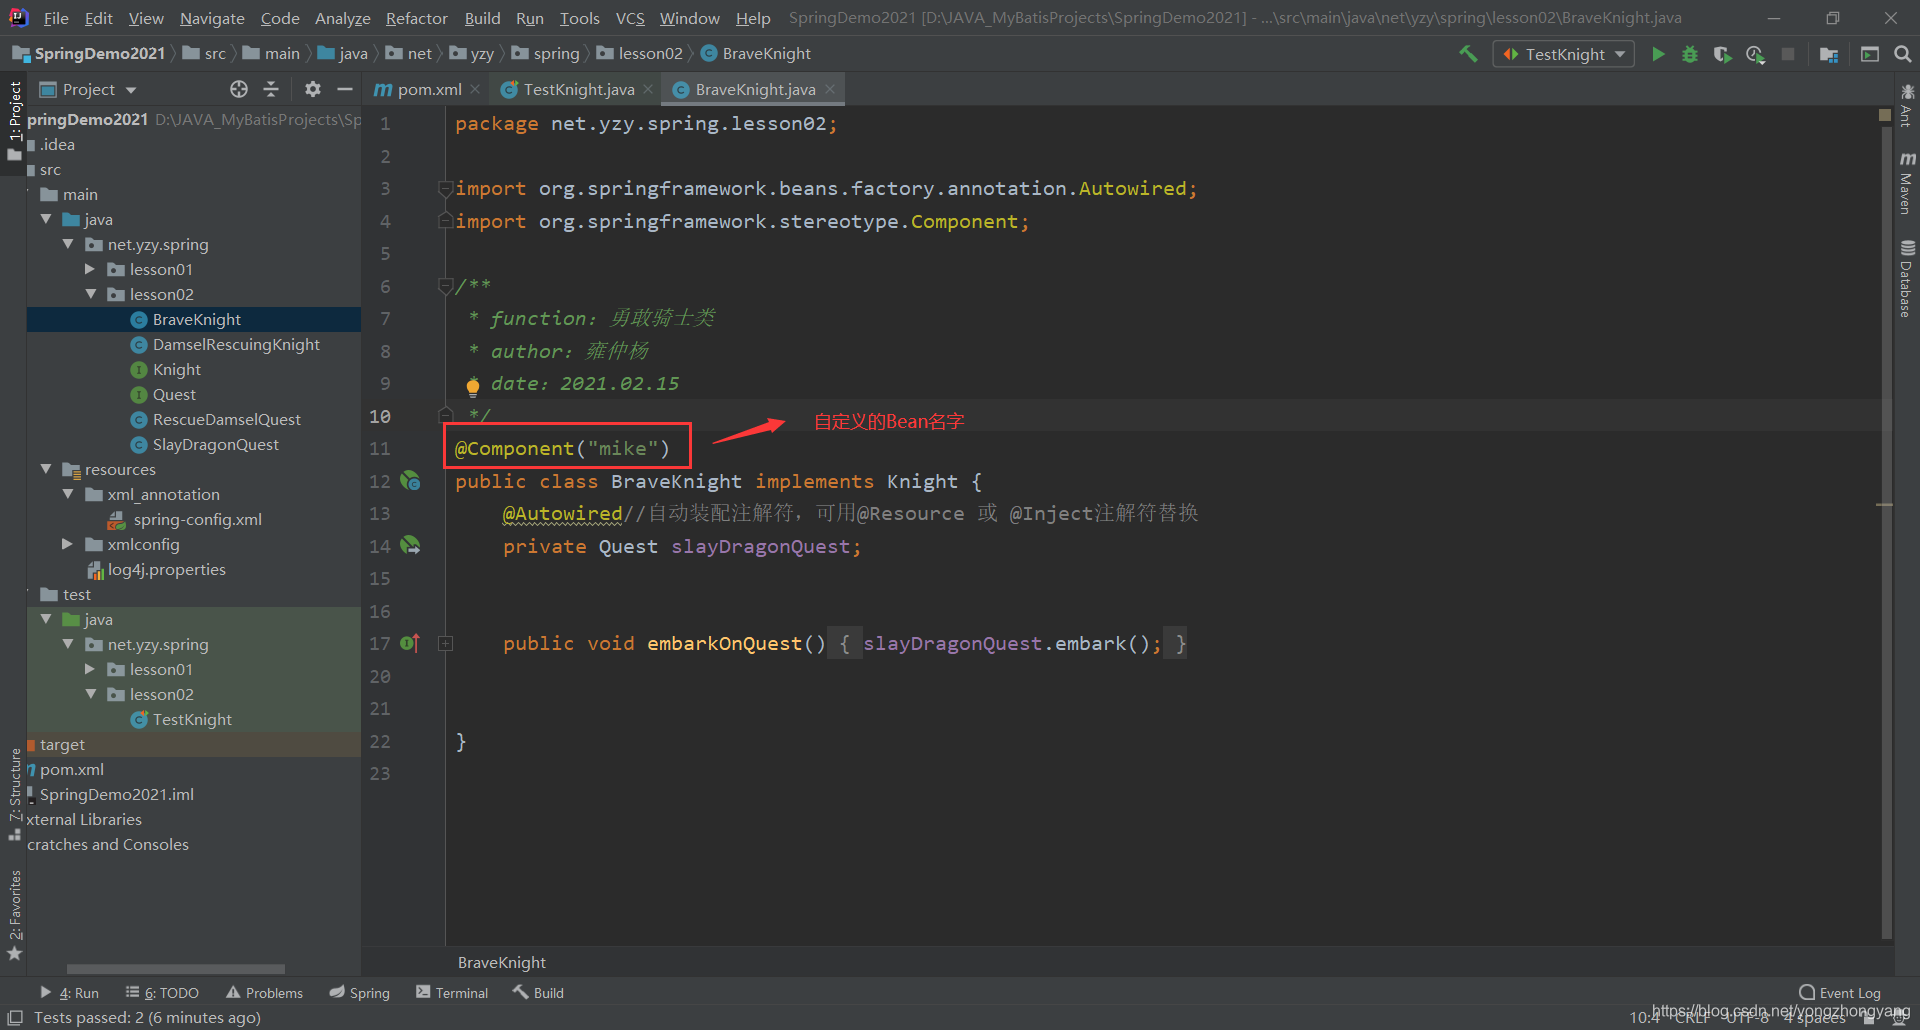Open the Ant side panel
This screenshot has width=1920, height=1030.
1907,105
